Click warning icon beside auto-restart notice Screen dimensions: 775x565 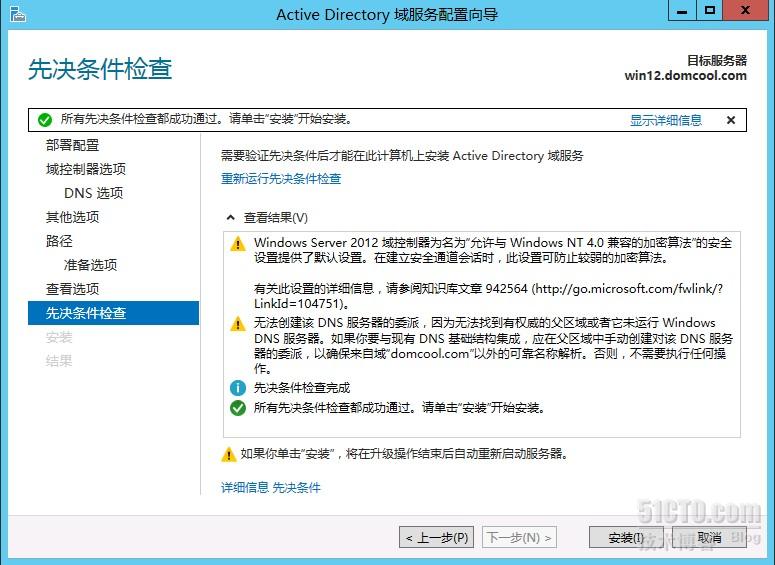pos(228,454)
